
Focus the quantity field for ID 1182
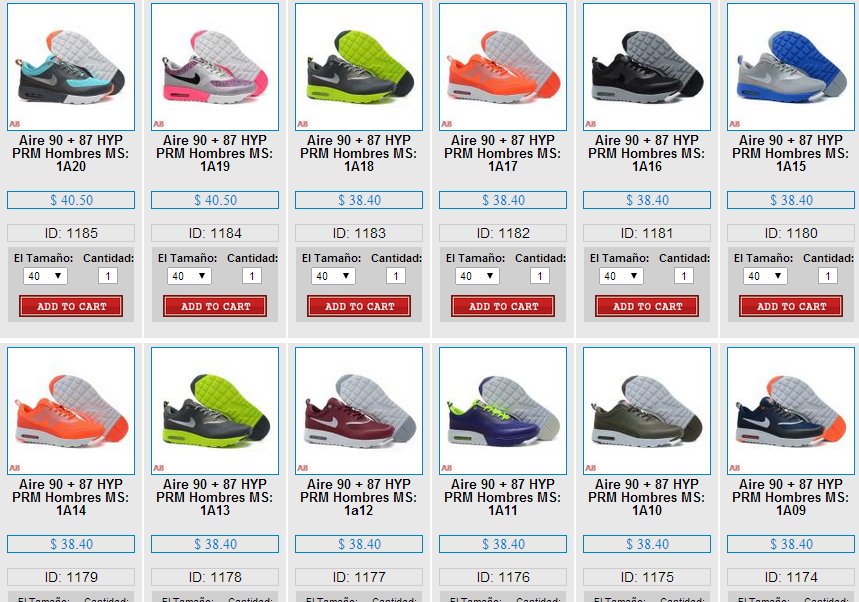(x=540, y=276)
